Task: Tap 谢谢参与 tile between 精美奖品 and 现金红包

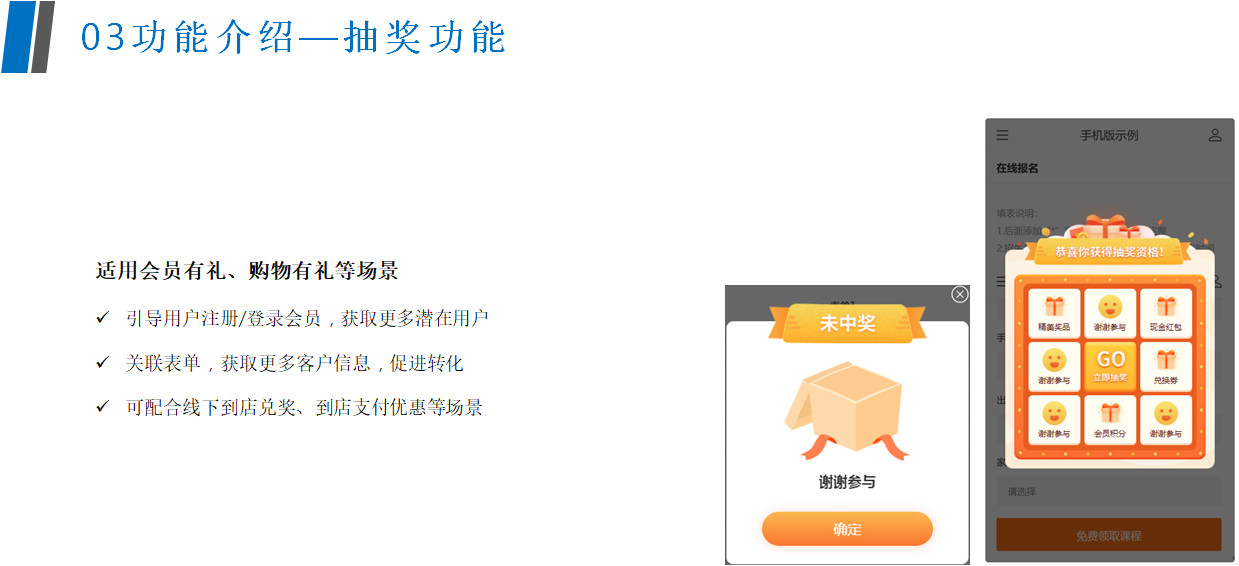Action: coord(1110,313)
